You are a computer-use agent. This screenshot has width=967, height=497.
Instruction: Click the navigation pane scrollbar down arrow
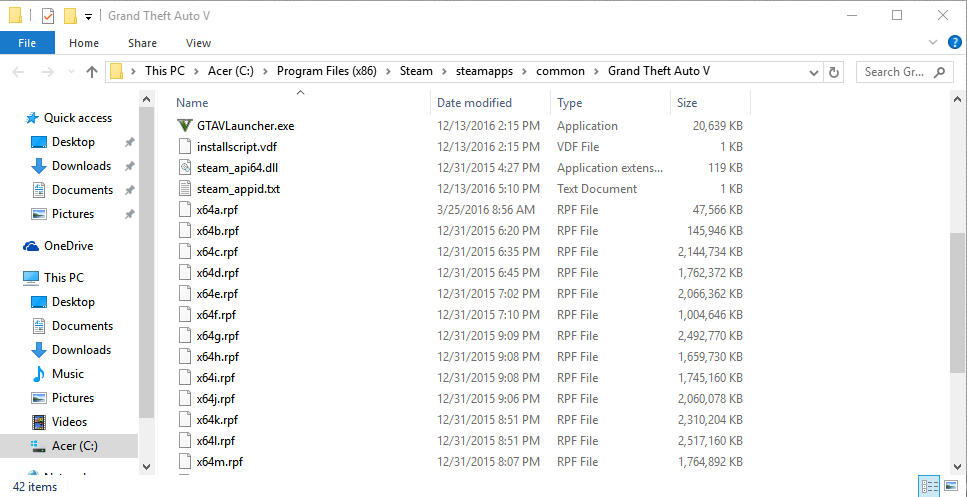(146, 467)
